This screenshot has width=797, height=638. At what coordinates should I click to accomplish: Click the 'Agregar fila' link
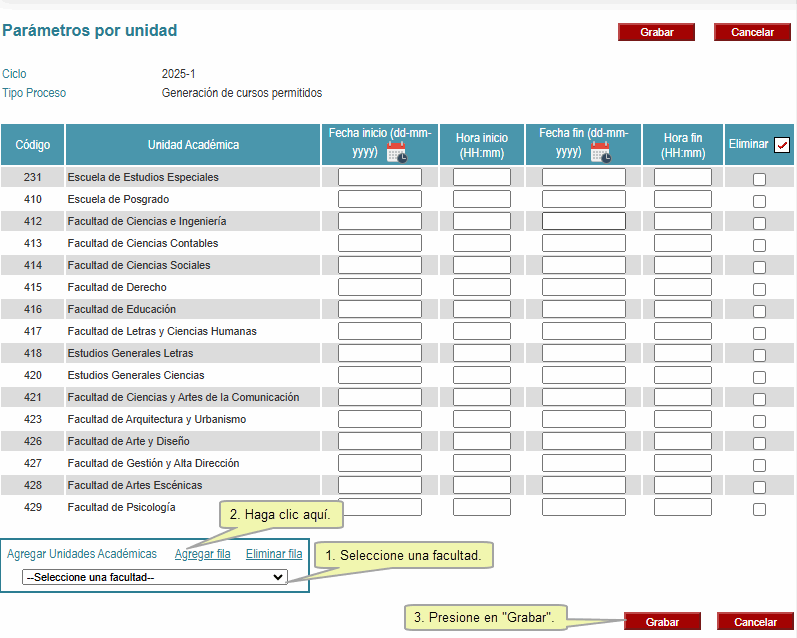point(202,554)
